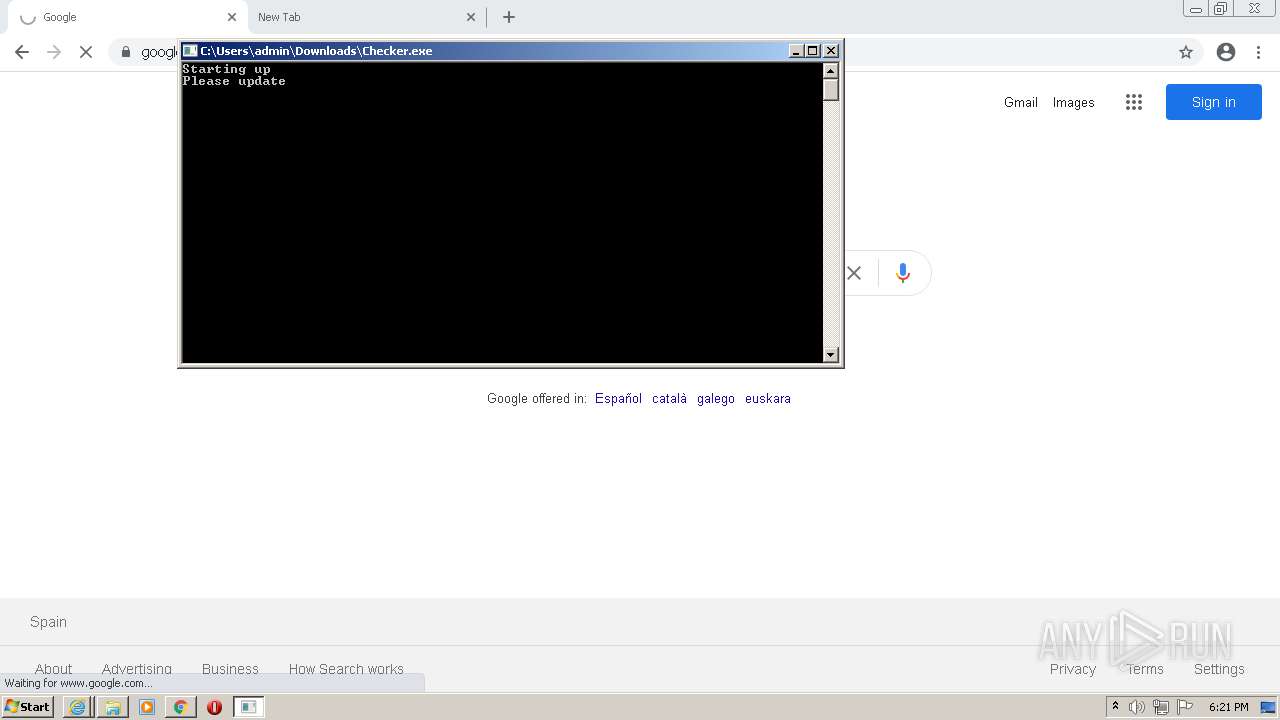Open the Advertising footer link
The image size is (1280, 720).
coord(136,669)
